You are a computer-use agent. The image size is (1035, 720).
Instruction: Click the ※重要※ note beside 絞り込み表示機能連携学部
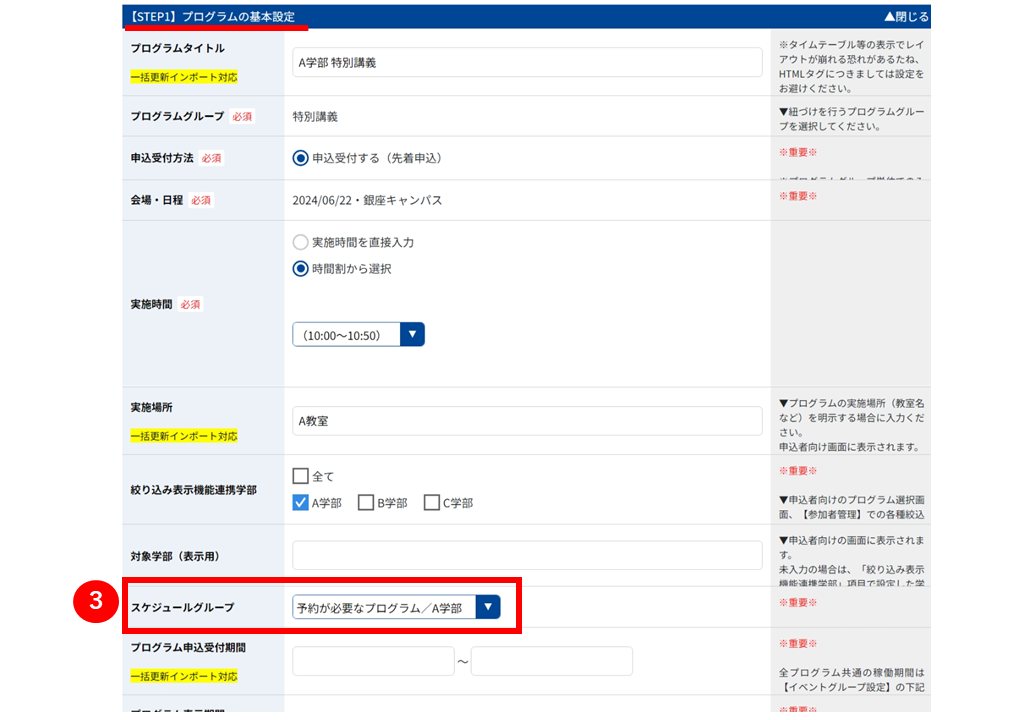click(797, 471)
